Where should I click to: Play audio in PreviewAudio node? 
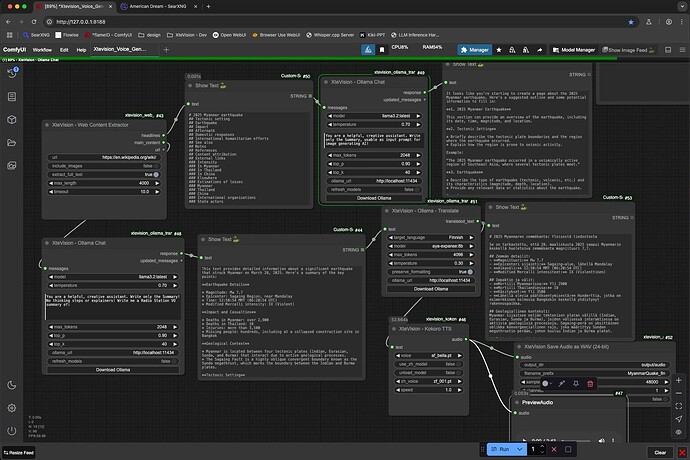pyautogui.click(x=524, y=440)
